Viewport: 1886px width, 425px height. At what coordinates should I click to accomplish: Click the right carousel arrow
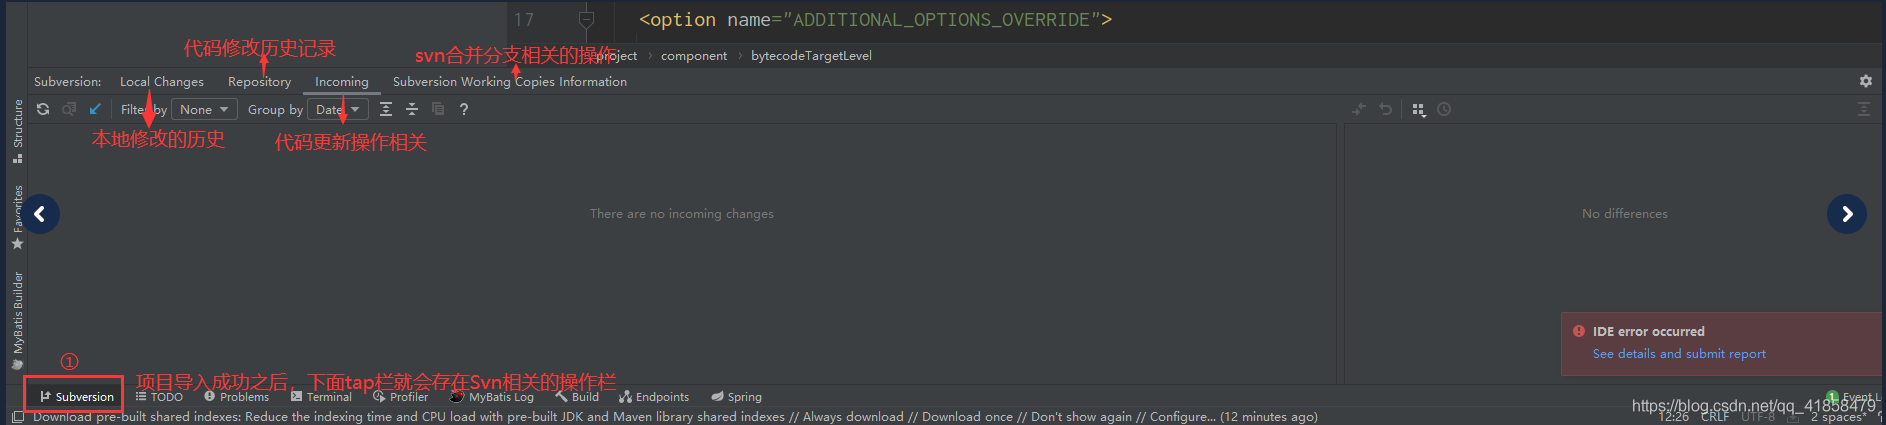[x=1846, y=214]
